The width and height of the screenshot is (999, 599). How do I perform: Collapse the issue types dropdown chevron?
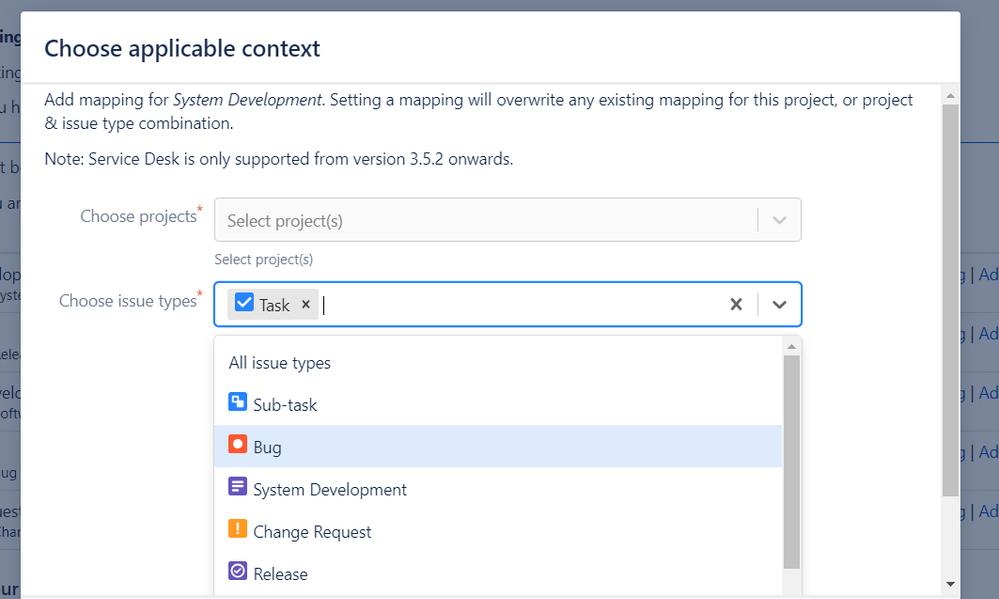780,304
